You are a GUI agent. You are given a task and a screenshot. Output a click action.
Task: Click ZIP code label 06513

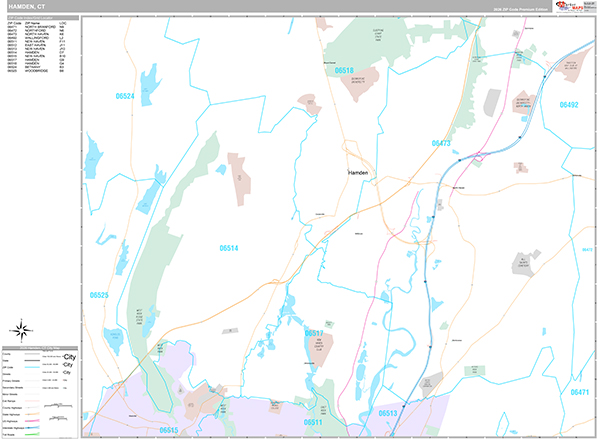coord(388,412)
